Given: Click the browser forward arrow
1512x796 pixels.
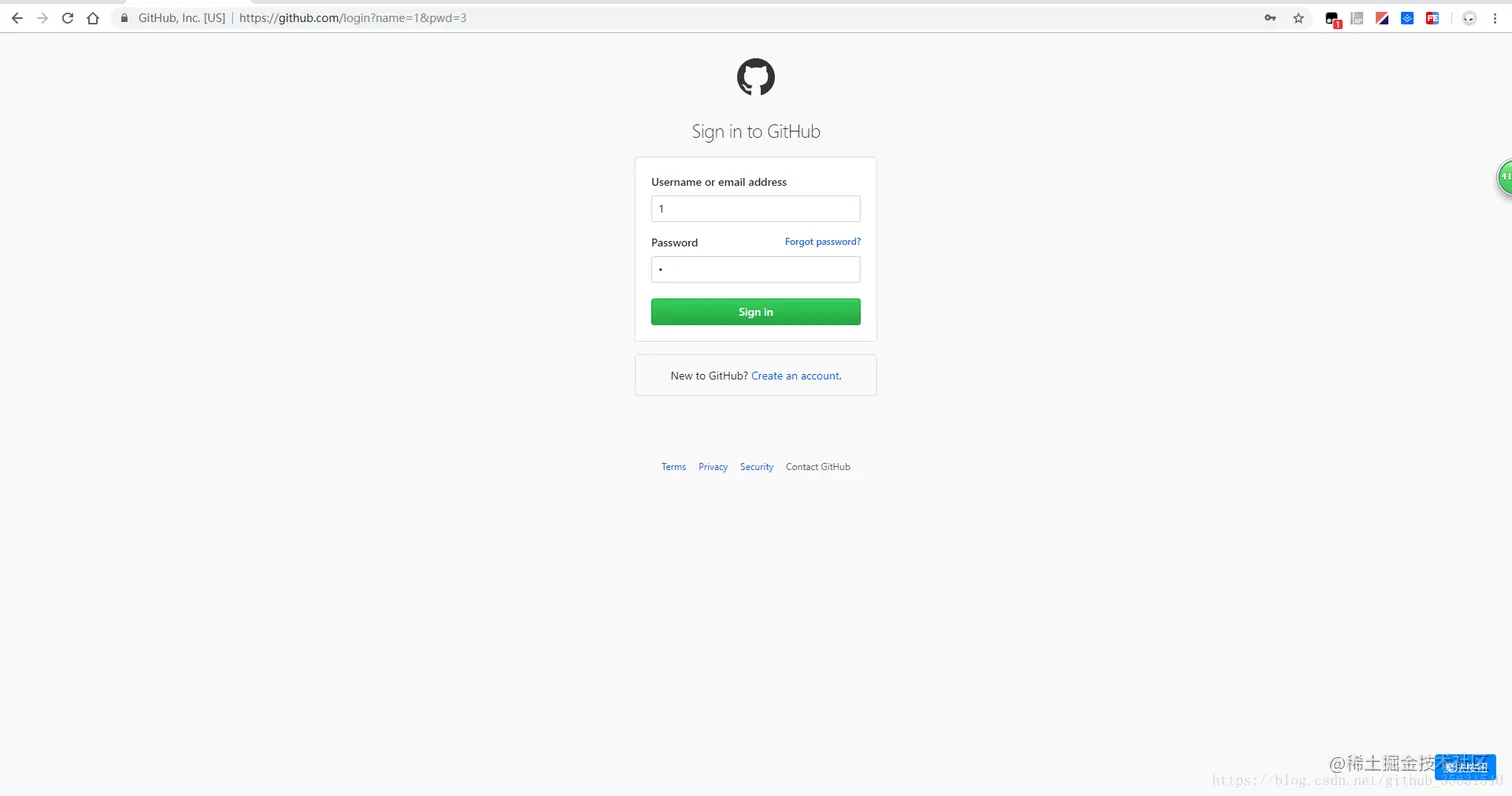Looking at the screenshot, I should coord(42,18).
